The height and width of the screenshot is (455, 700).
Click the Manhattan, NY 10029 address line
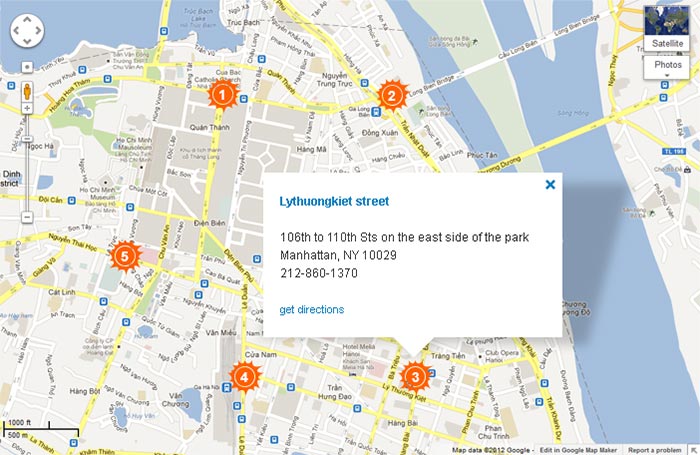tap(338, 255)
